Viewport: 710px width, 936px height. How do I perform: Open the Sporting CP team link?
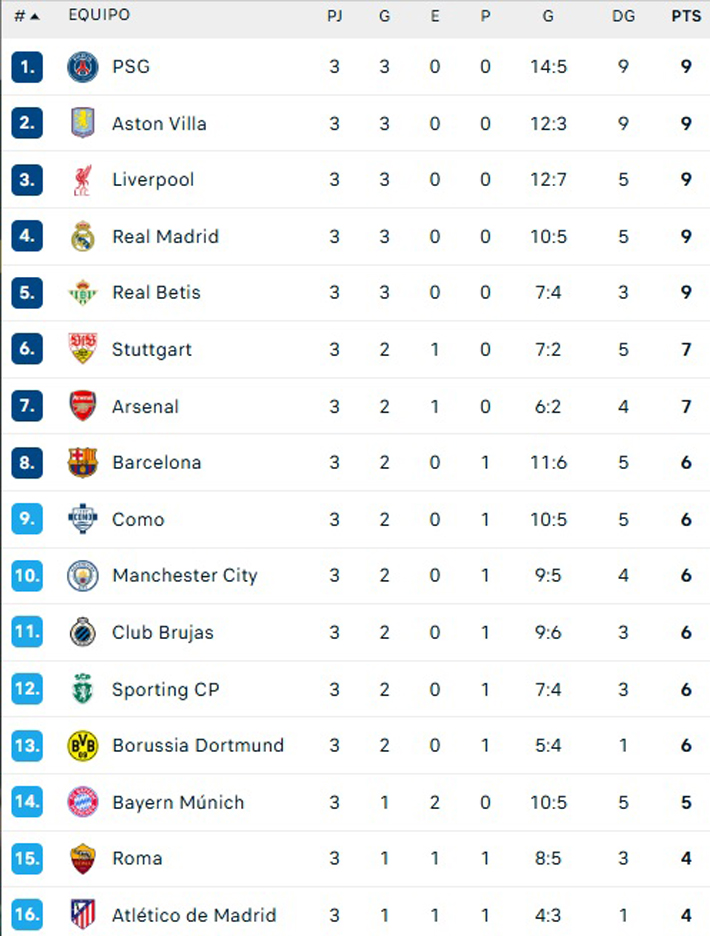click(165, 689)
